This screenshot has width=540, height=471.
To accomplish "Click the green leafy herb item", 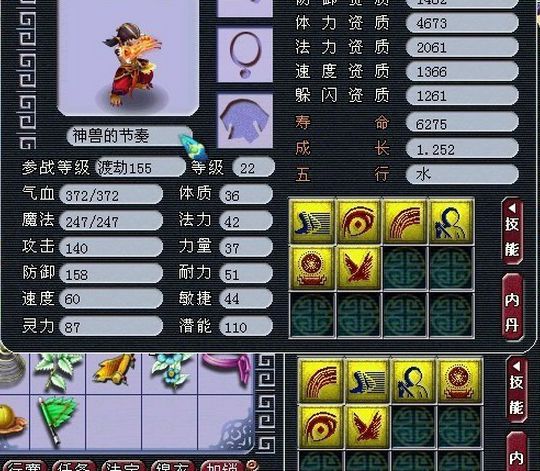I will pos(57,372).
